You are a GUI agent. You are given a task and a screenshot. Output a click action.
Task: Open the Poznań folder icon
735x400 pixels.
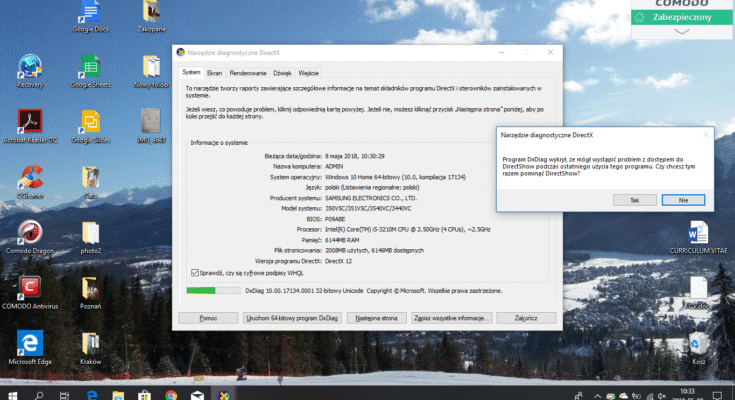(90, 293)
